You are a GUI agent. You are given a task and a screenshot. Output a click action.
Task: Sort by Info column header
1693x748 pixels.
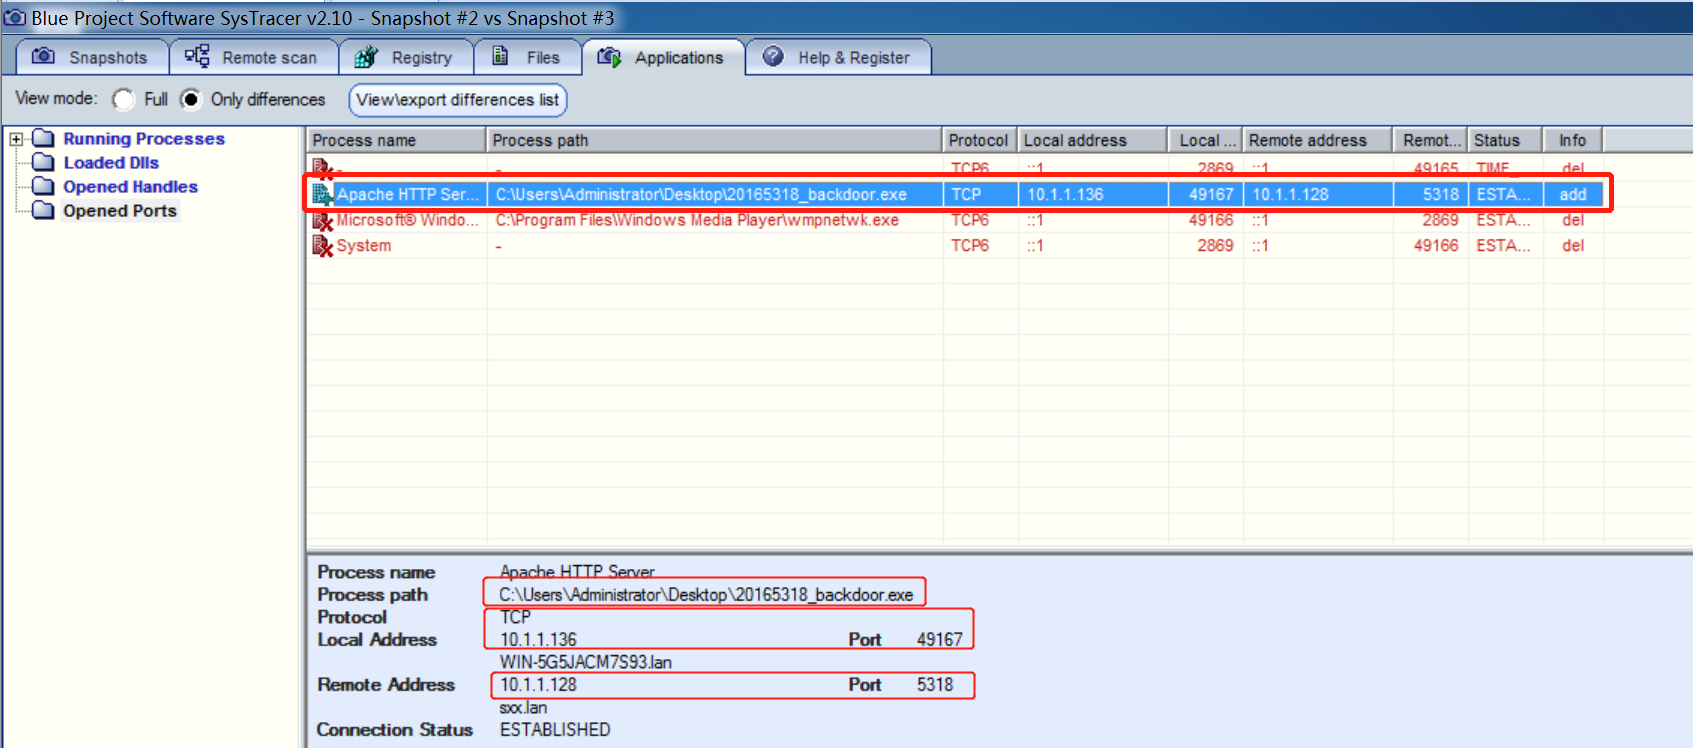click(1573, 140)
